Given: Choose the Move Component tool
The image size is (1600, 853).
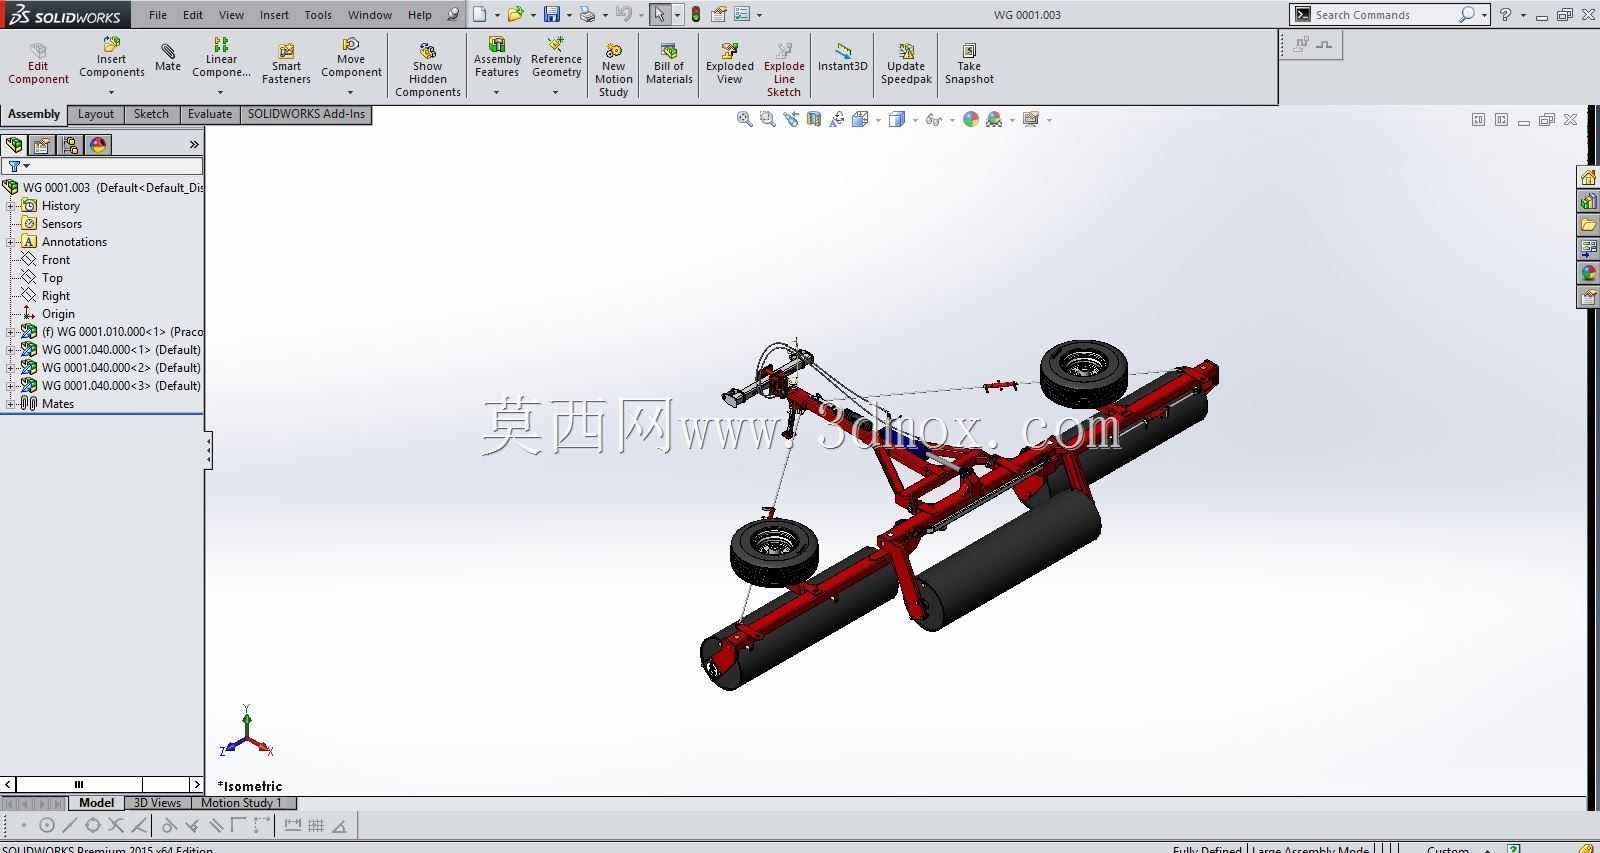Looking at the screenshot, I should [x=351, y=58].
